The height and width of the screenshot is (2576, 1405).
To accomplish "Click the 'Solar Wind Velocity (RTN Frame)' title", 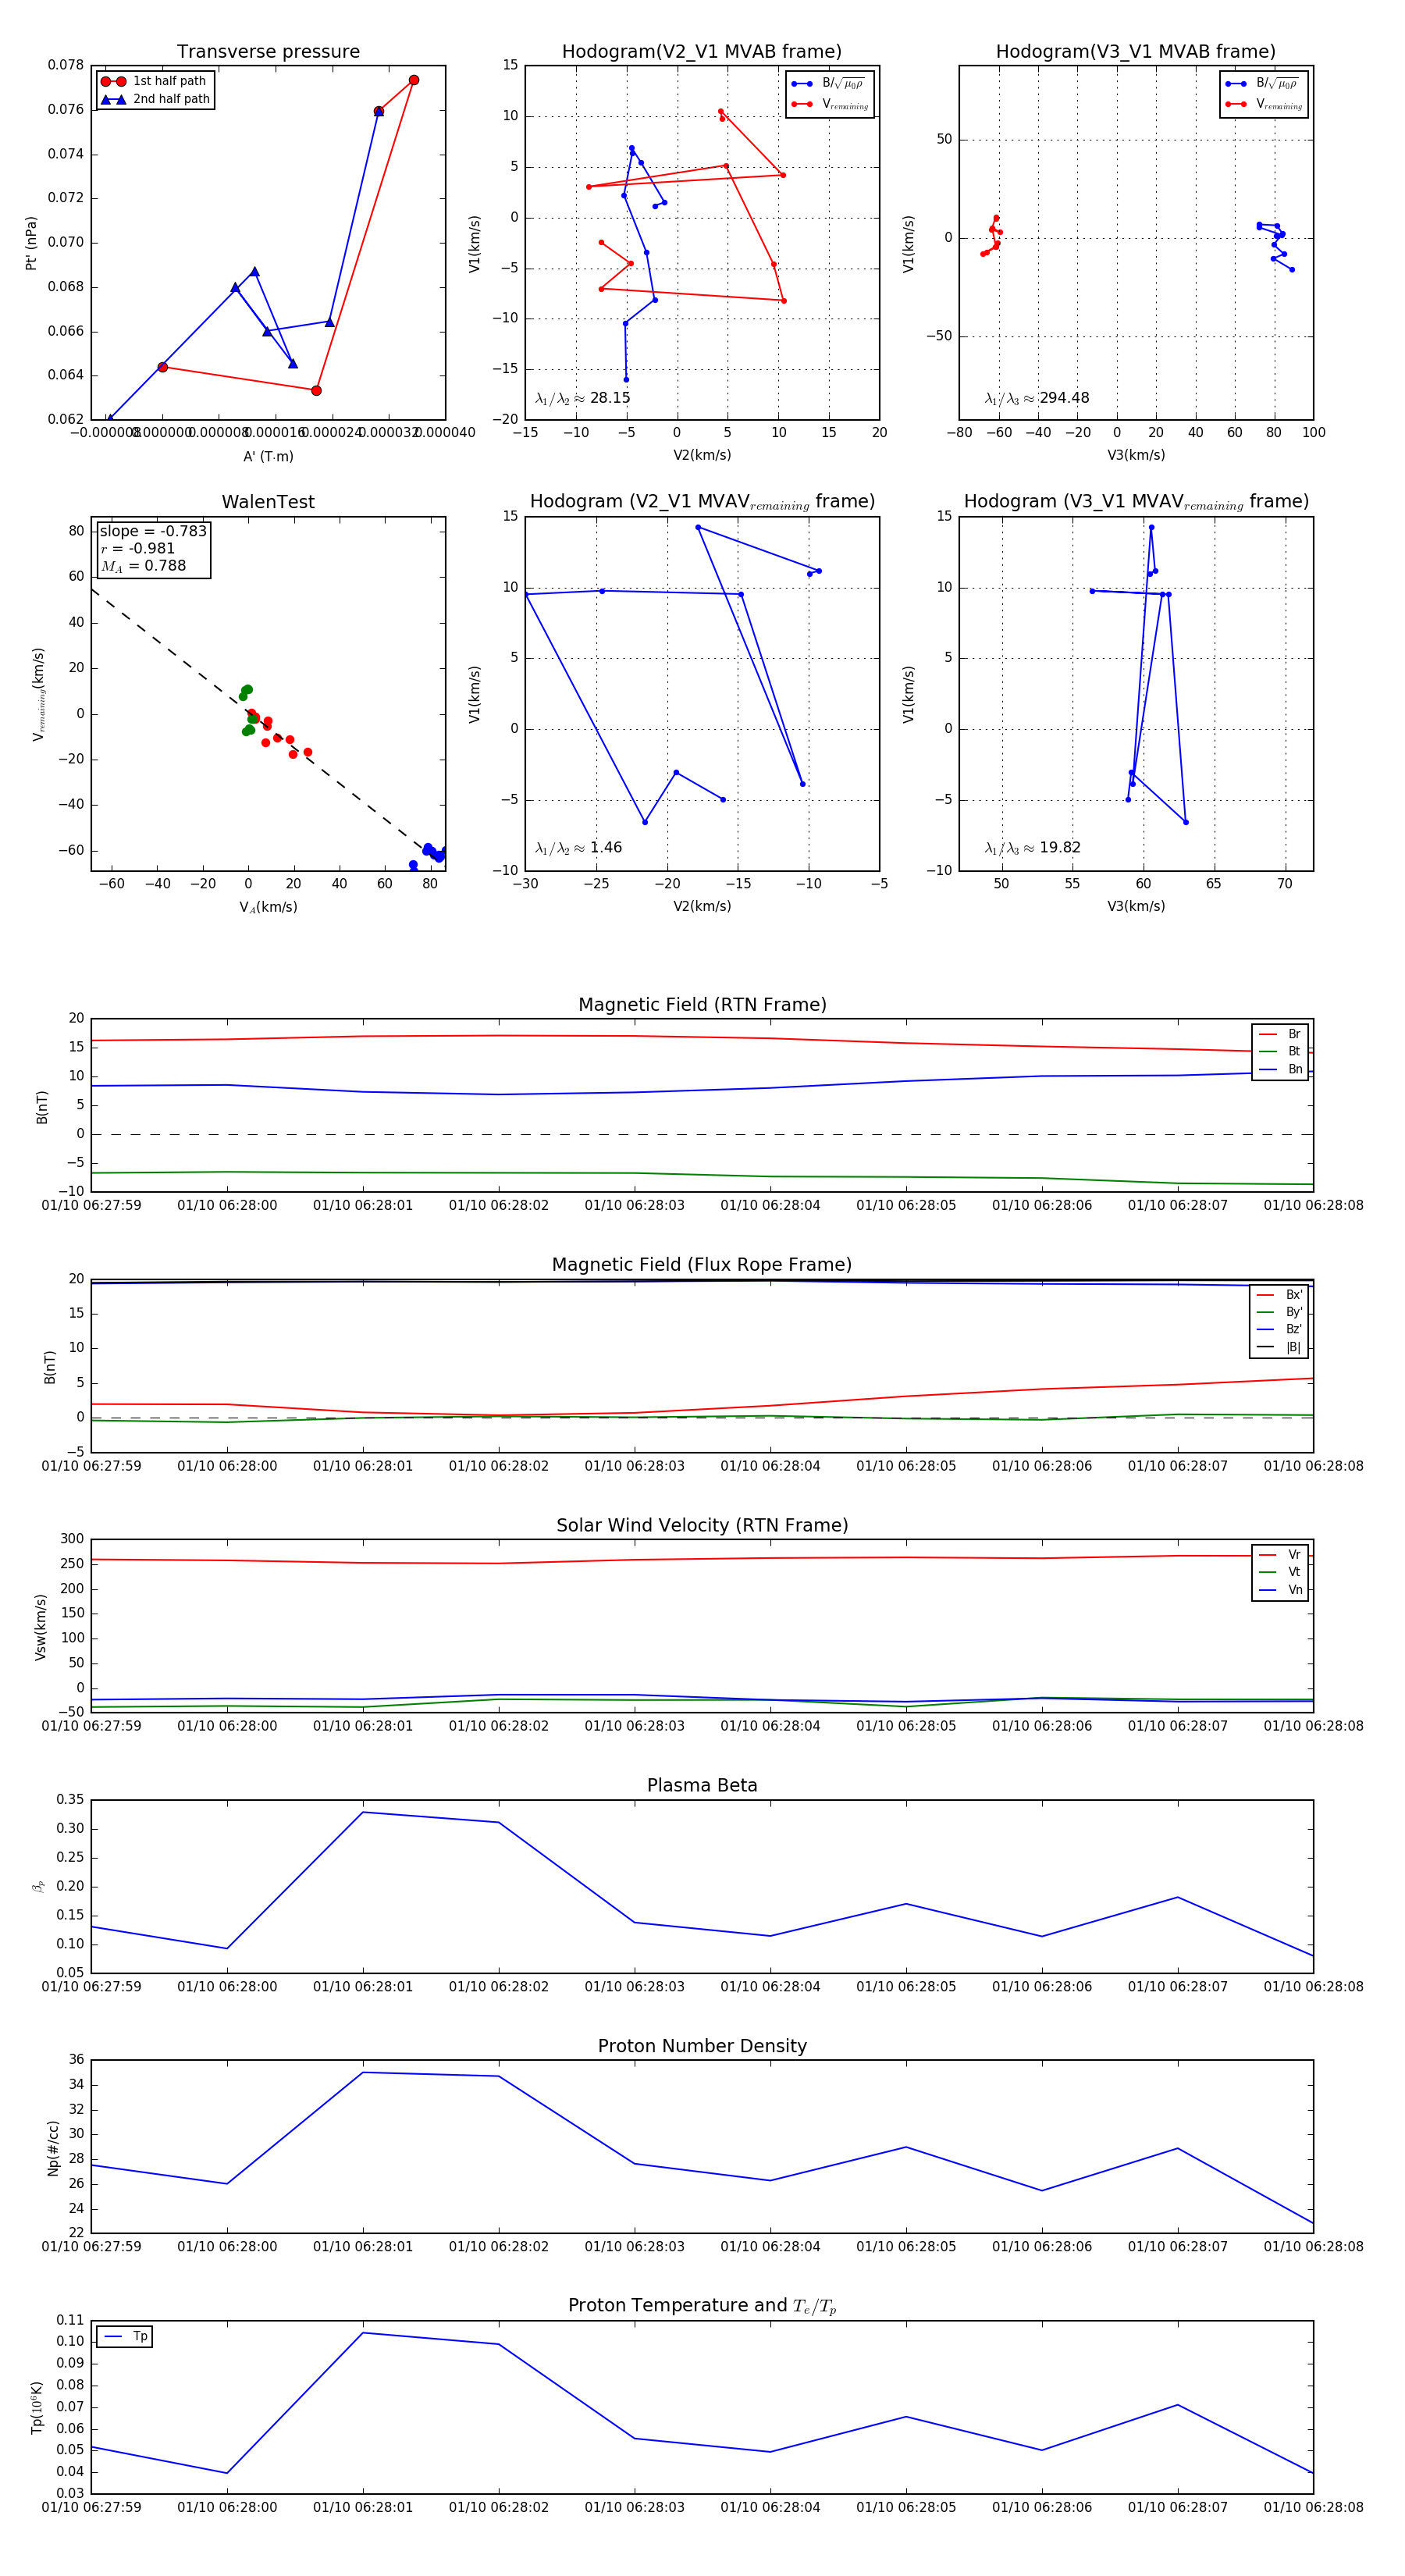I will 702,1525.
